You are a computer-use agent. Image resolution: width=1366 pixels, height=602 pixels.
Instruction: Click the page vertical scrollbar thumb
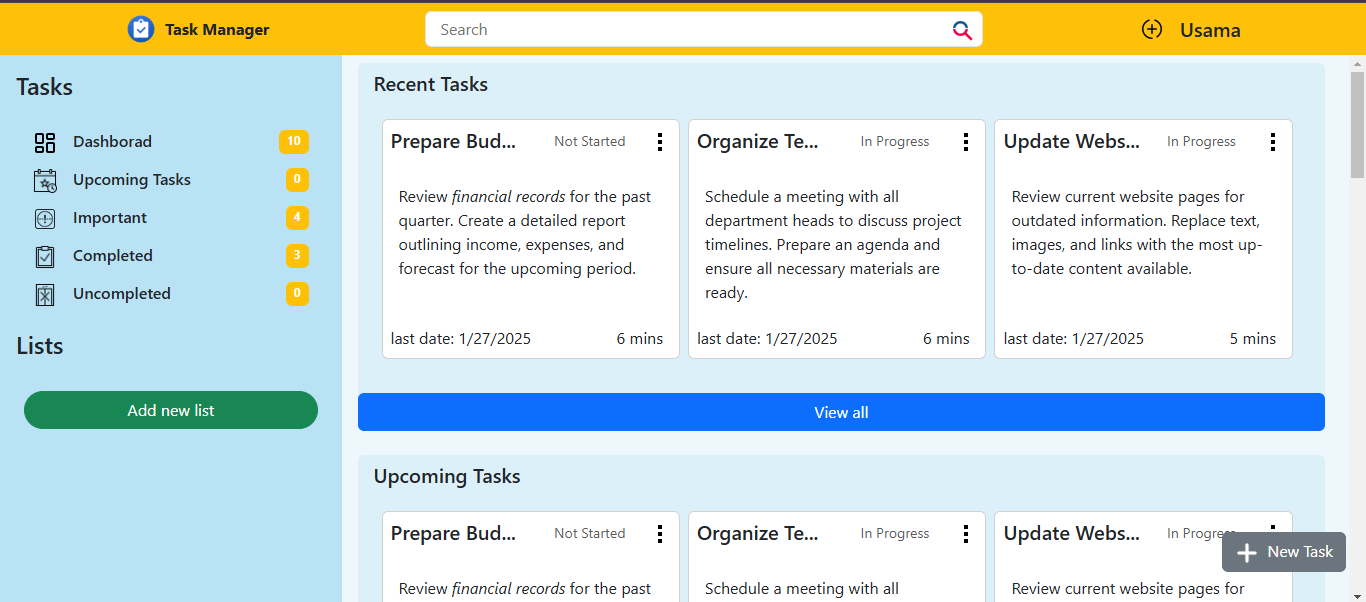click(1357, 124)
